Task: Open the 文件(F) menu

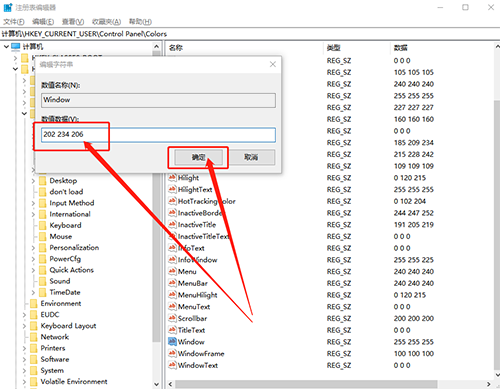Action: [14, 22]
